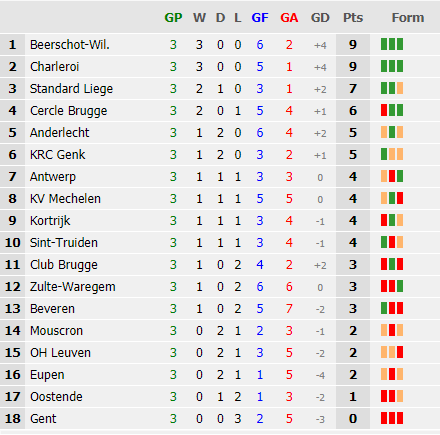Screen dimensions: 440x435
Task: Click Standard Liege's form indicator bars
Action: click(392, 88)
